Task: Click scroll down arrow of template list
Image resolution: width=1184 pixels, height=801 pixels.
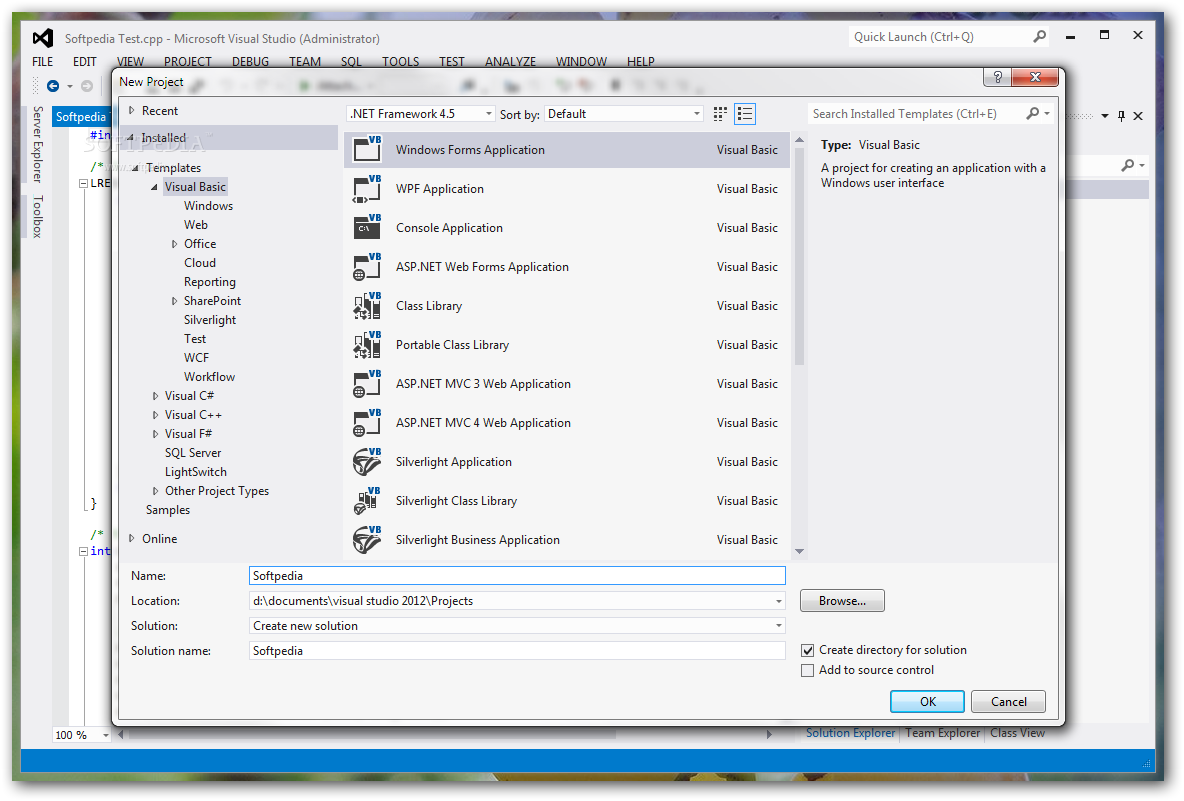Action: coord(800,552)
